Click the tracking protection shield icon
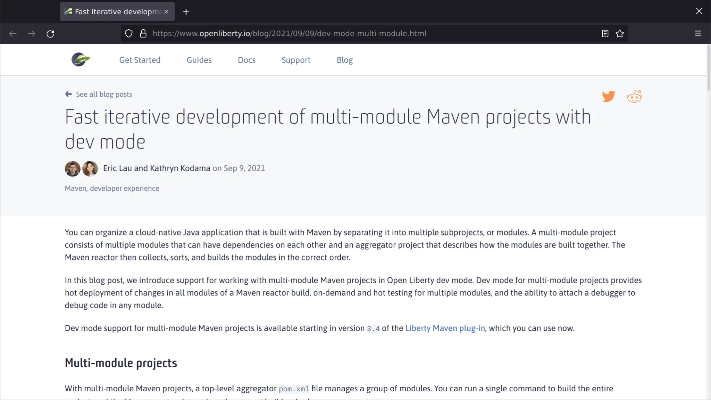This screenshot has width=711, height=400. (128, 33)
